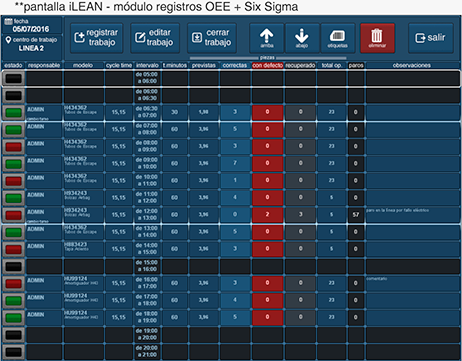Click the previstas cell showing 1,98
This screenshot has width=462, height=361.
tap(204, 112)
